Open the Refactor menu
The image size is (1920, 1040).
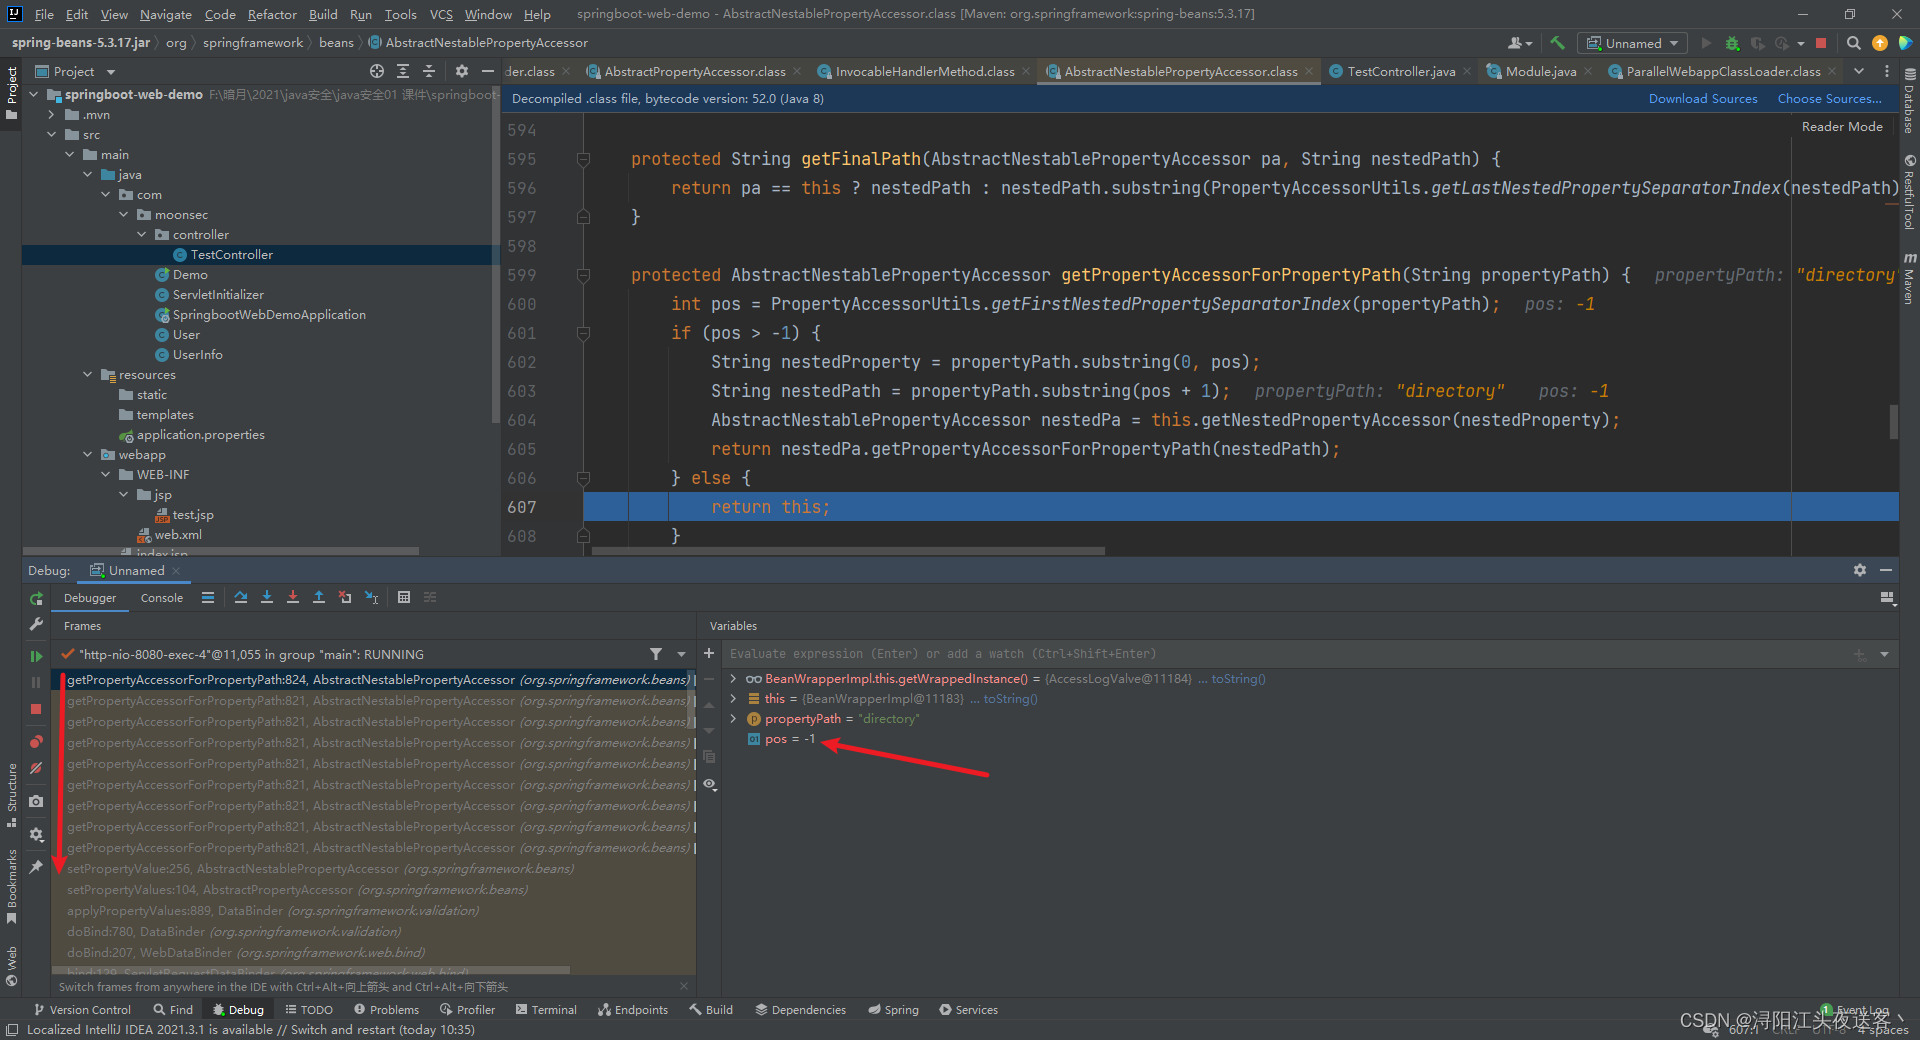[272, 14]
